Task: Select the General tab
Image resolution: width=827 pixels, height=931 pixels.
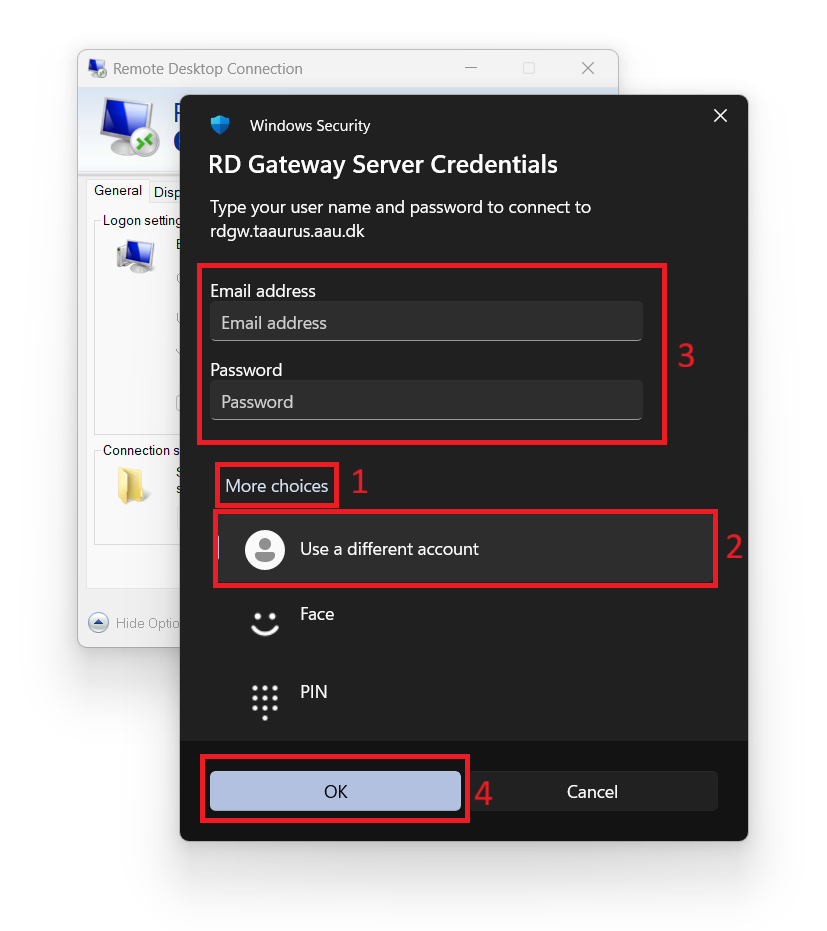Action: (x=117, y=190)
